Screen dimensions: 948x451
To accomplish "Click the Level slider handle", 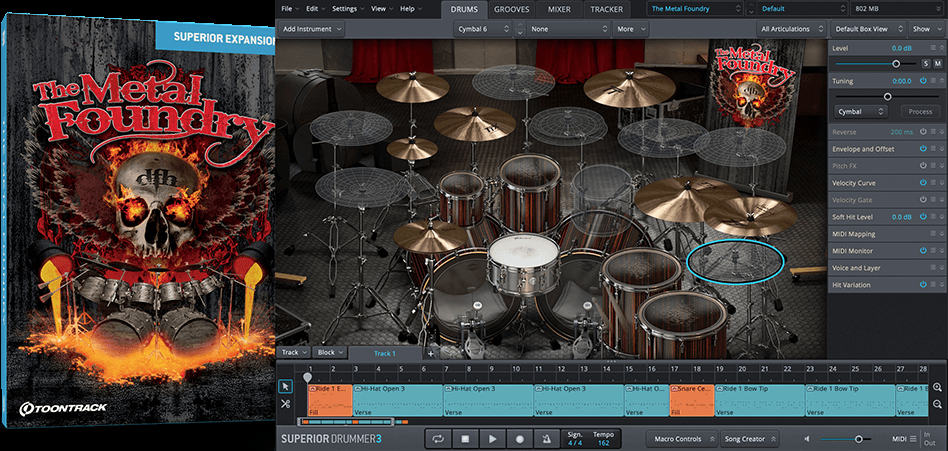I will click(896, 63).
